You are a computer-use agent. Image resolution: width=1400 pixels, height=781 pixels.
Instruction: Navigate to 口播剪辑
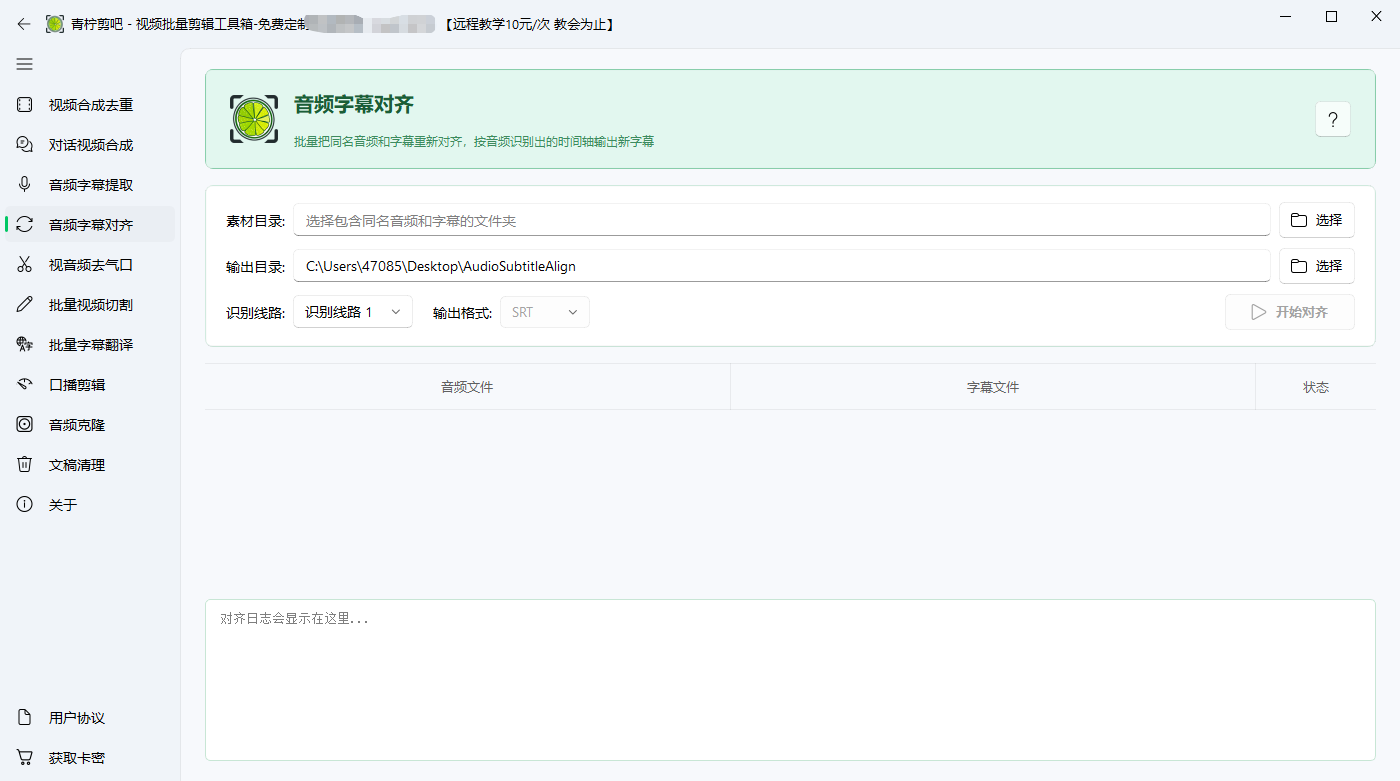[90, 385]
